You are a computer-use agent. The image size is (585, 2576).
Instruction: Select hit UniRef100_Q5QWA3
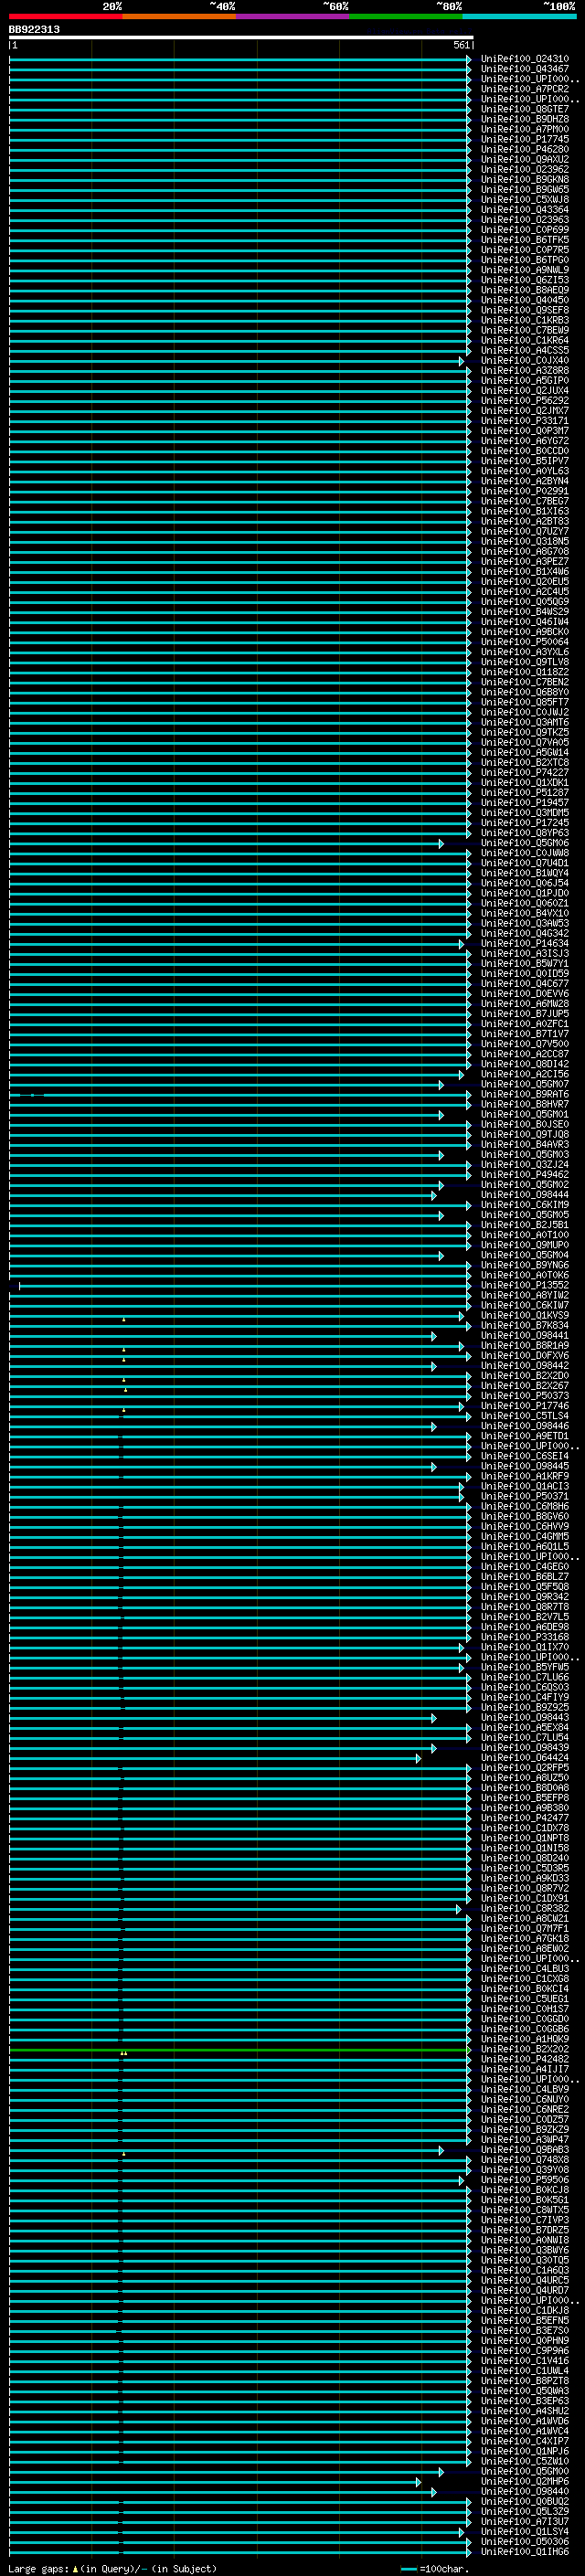pyautogui.click(x=525, y=2390)
